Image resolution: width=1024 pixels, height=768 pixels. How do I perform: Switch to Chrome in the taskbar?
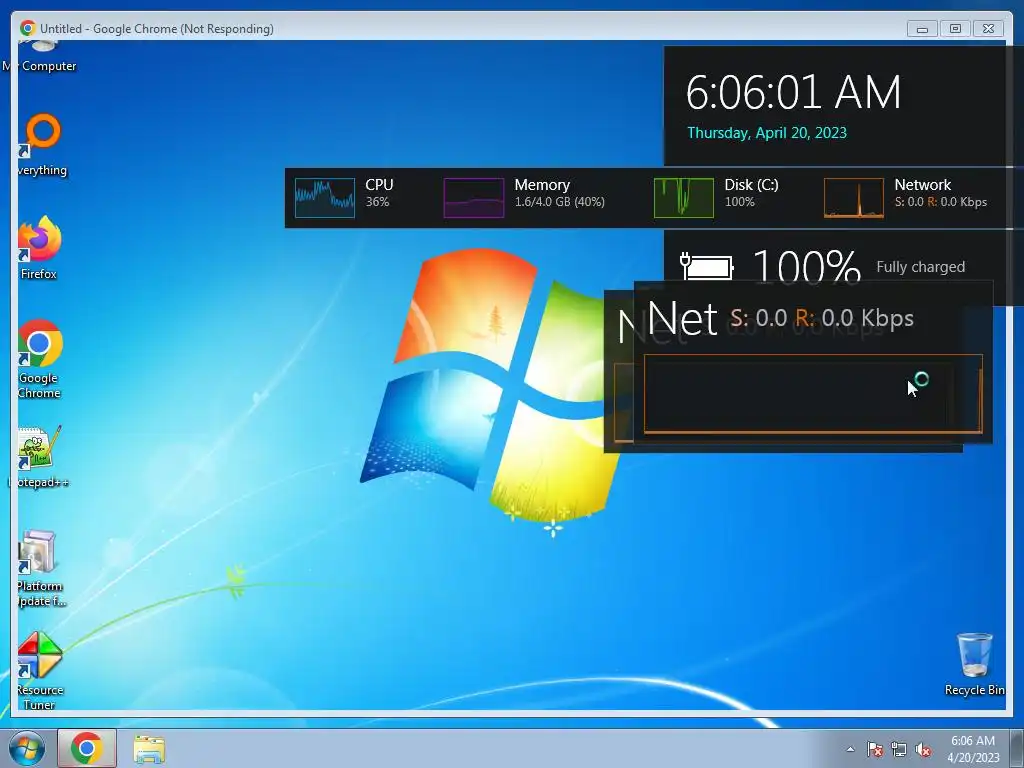[87, 748]
